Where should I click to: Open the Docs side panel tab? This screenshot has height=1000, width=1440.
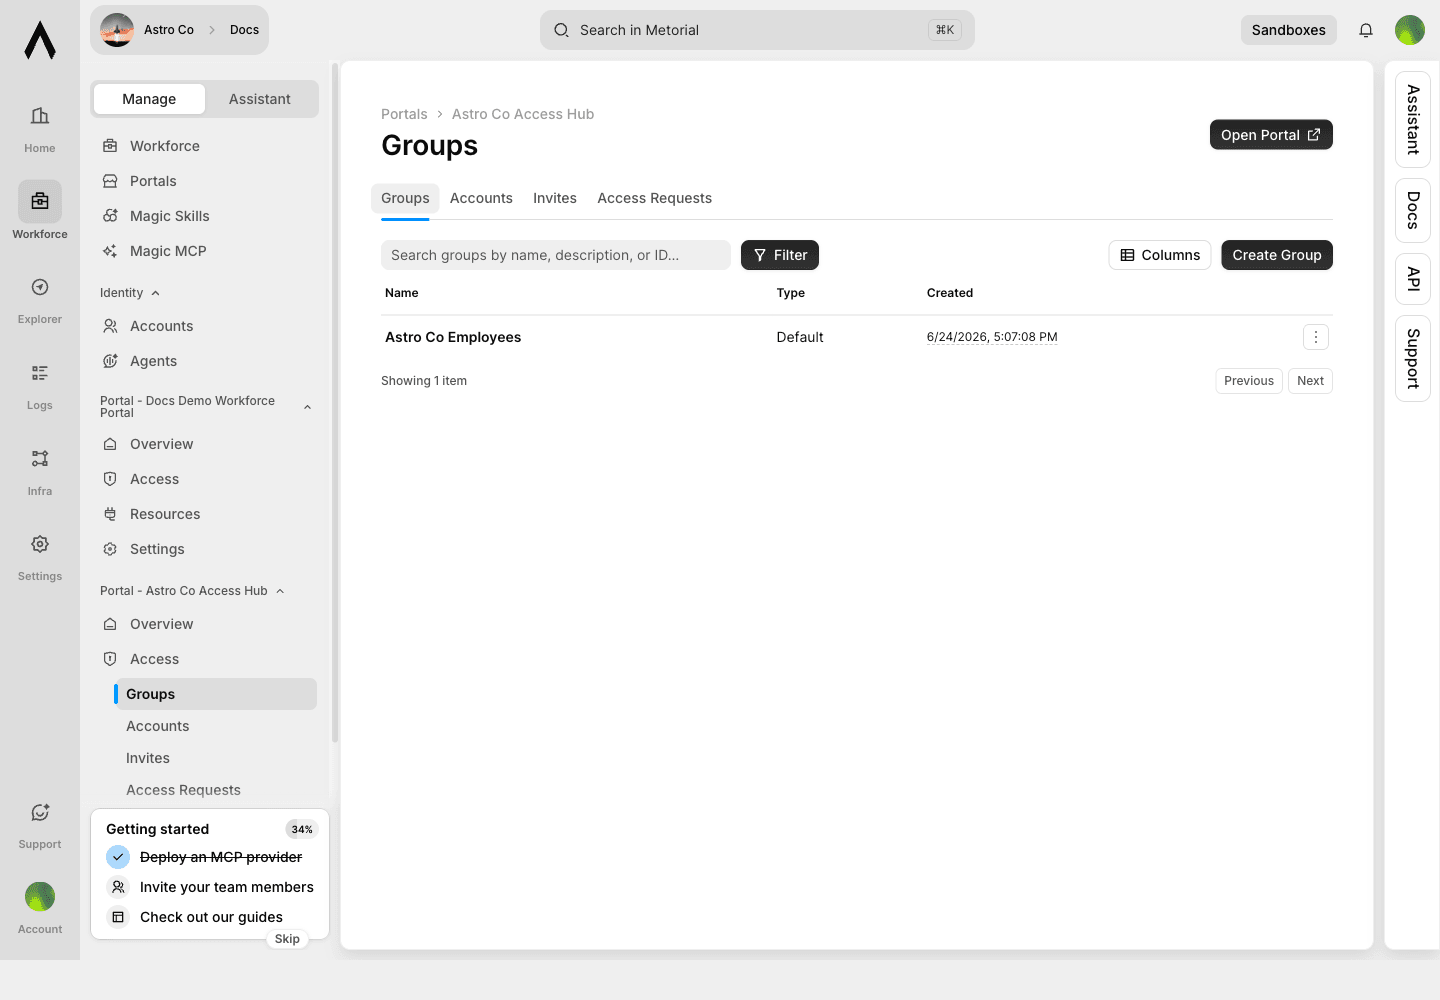point(1413,210)
